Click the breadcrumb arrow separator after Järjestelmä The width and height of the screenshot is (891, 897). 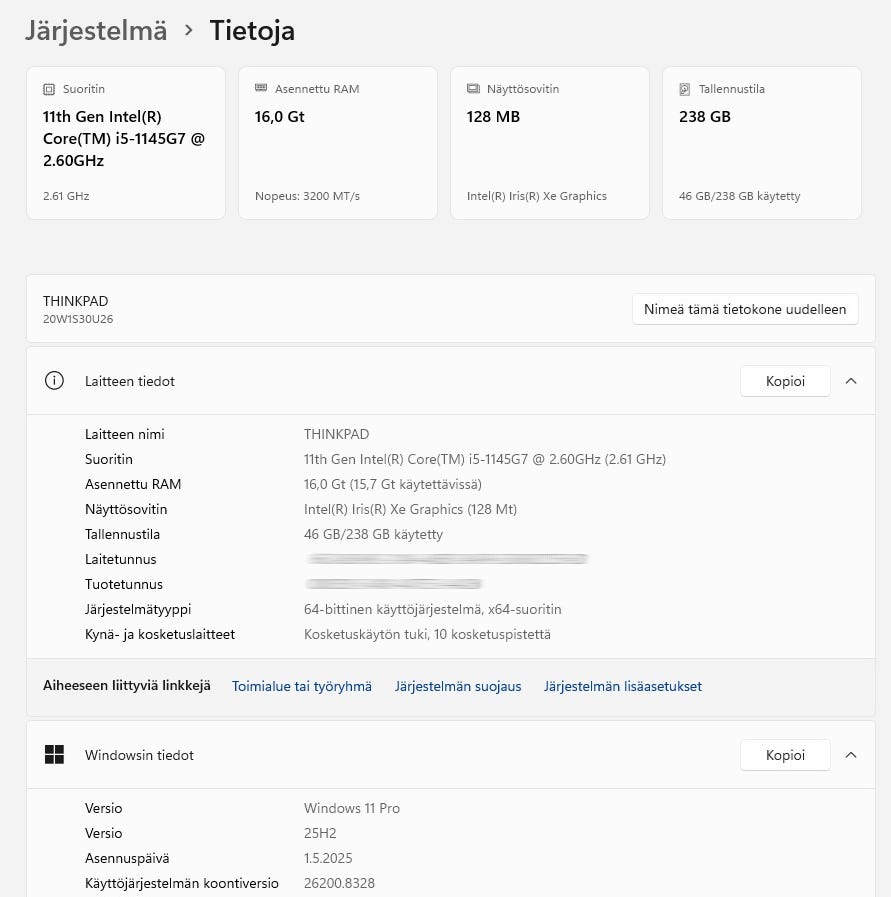pyautogui.click(x=189, y=30)
